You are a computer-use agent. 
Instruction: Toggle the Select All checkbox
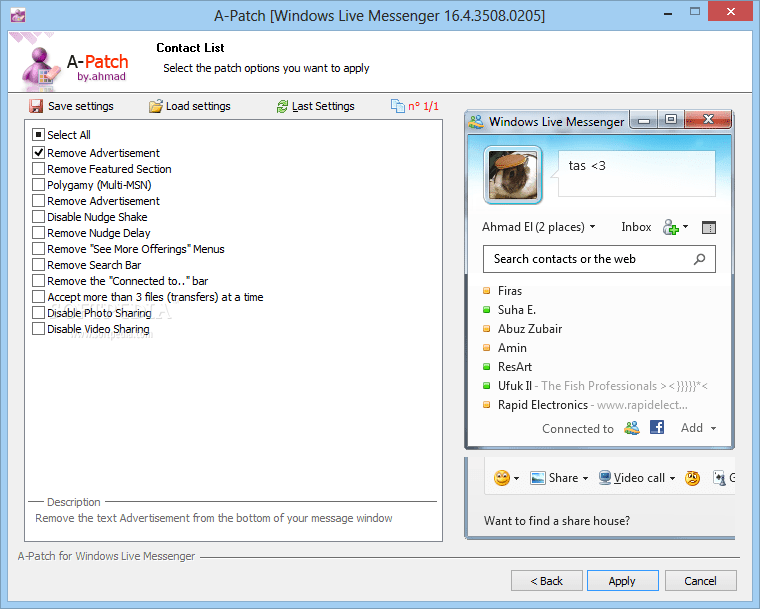pos(39,134)
